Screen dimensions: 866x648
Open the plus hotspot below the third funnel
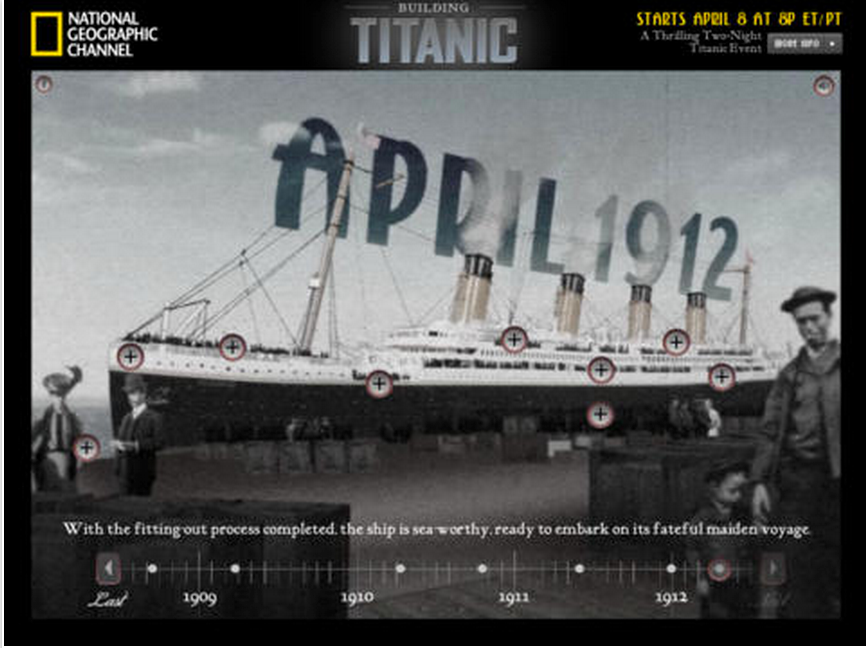tap(676, 342)
